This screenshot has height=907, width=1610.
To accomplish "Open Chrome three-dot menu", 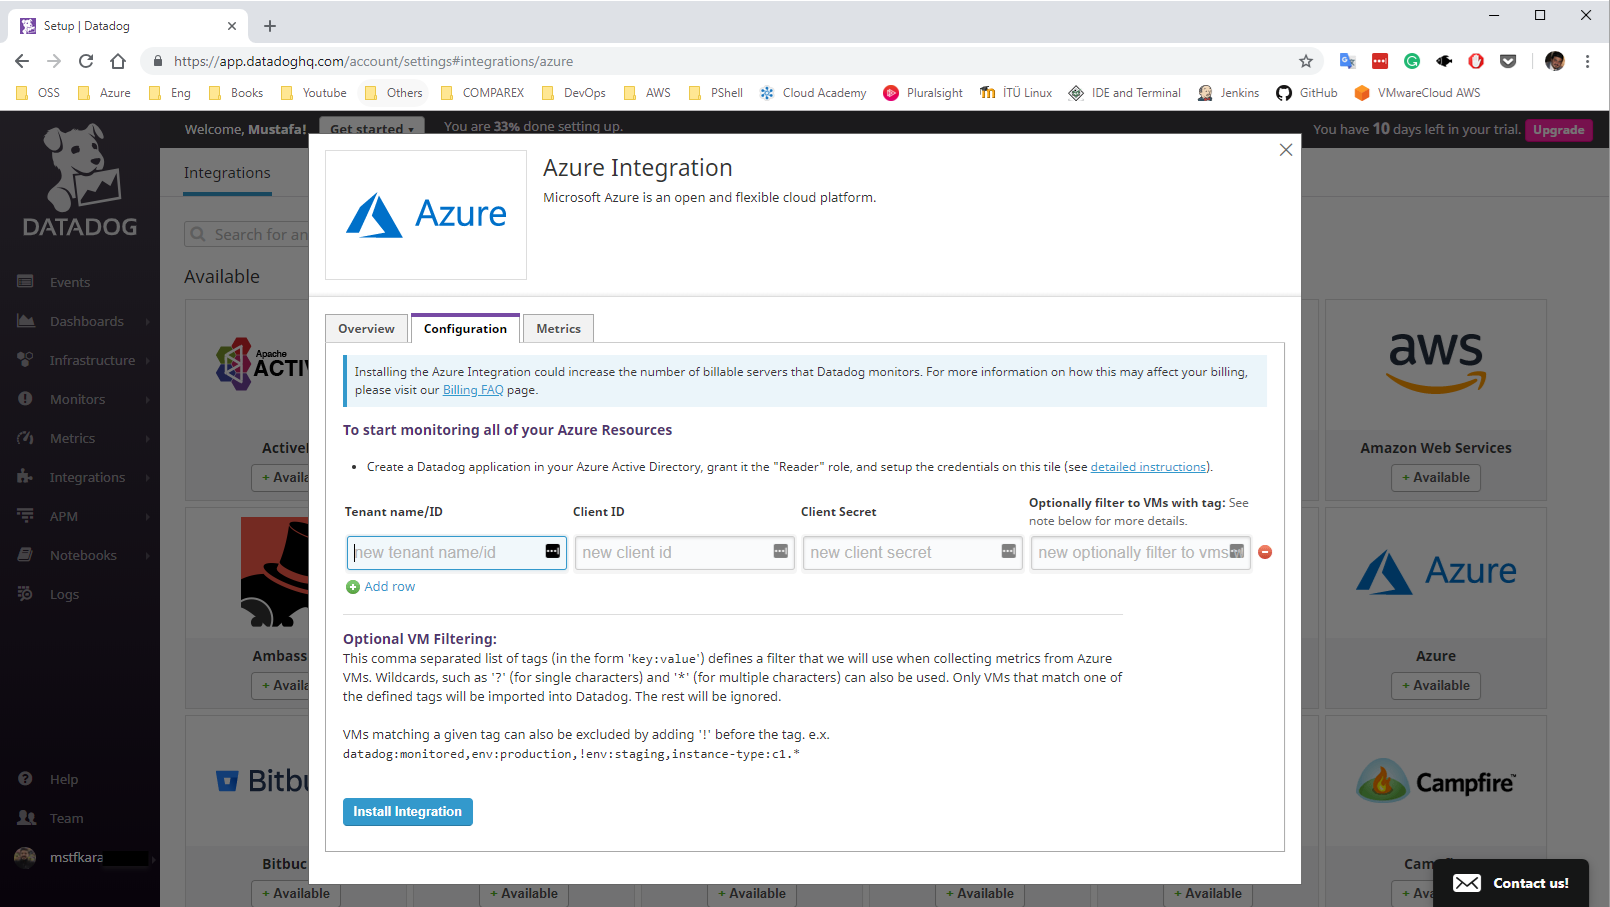I will 1587,61.
